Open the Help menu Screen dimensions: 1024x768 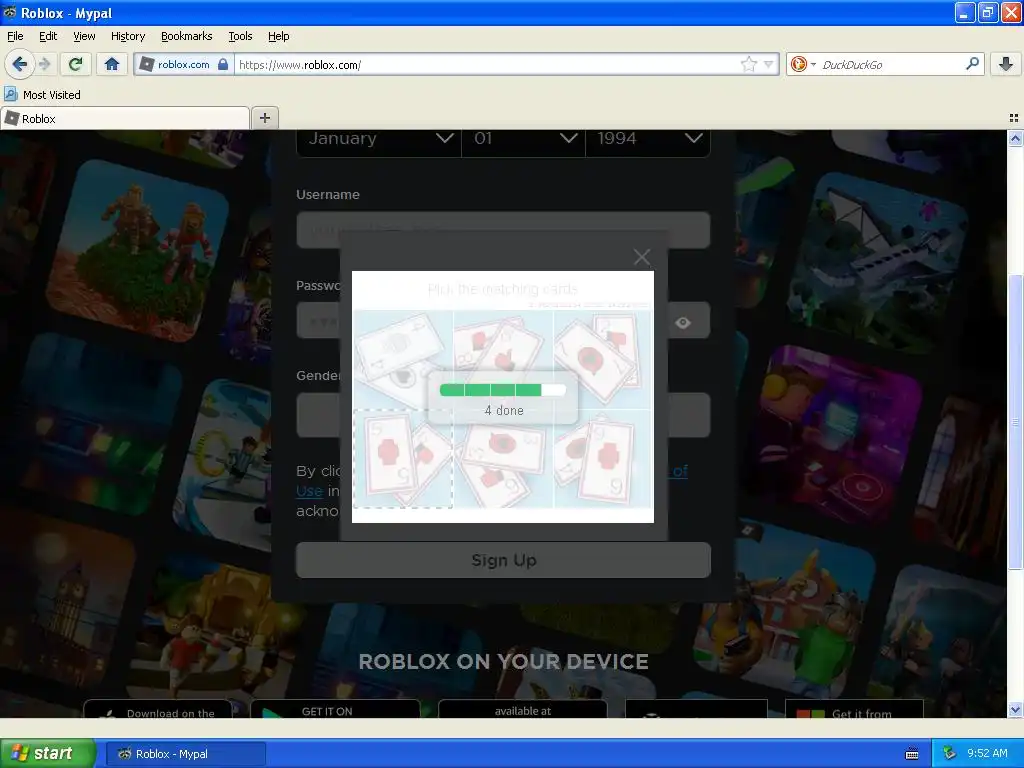point(278,36)
